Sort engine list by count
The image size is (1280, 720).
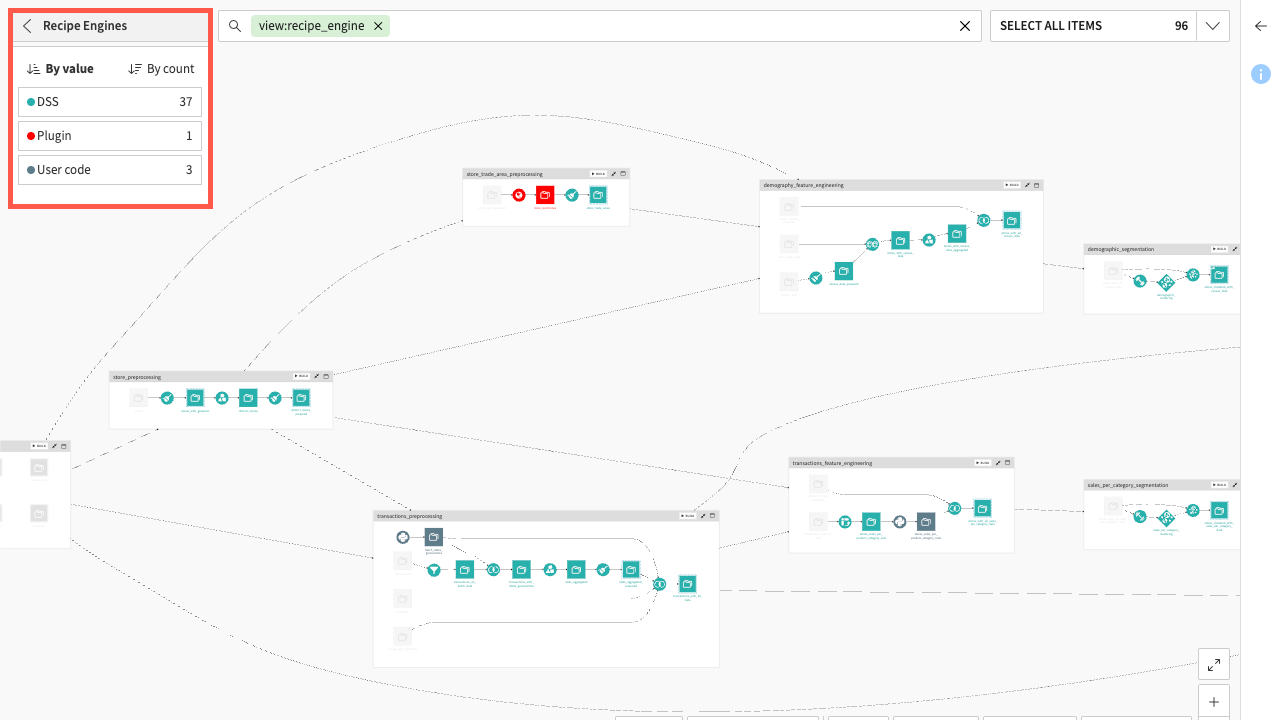(x=161, y=69)
